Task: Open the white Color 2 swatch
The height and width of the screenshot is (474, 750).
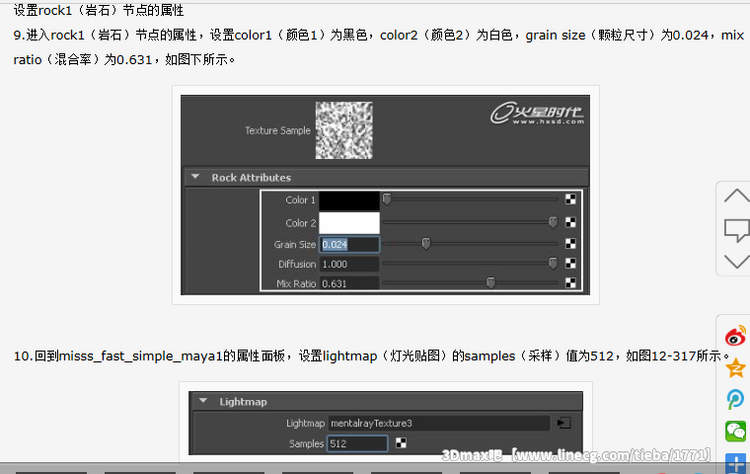Action: click(x=349, y=223)
